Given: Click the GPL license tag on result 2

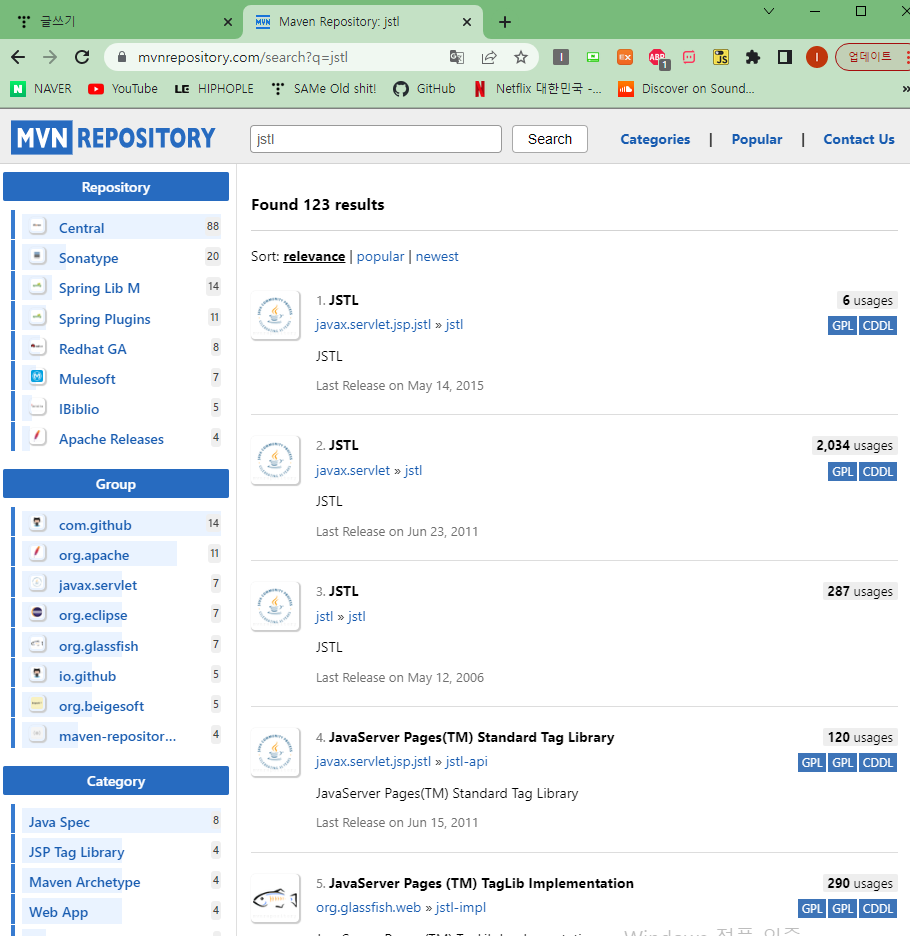Looking at the screenshot, I should 843,472.
